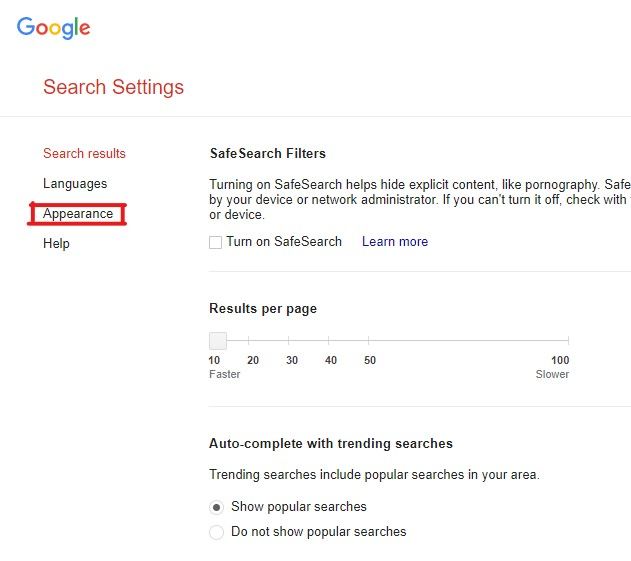
Task: Click the results-per-page slider handle
Action: tap(218, 341)
